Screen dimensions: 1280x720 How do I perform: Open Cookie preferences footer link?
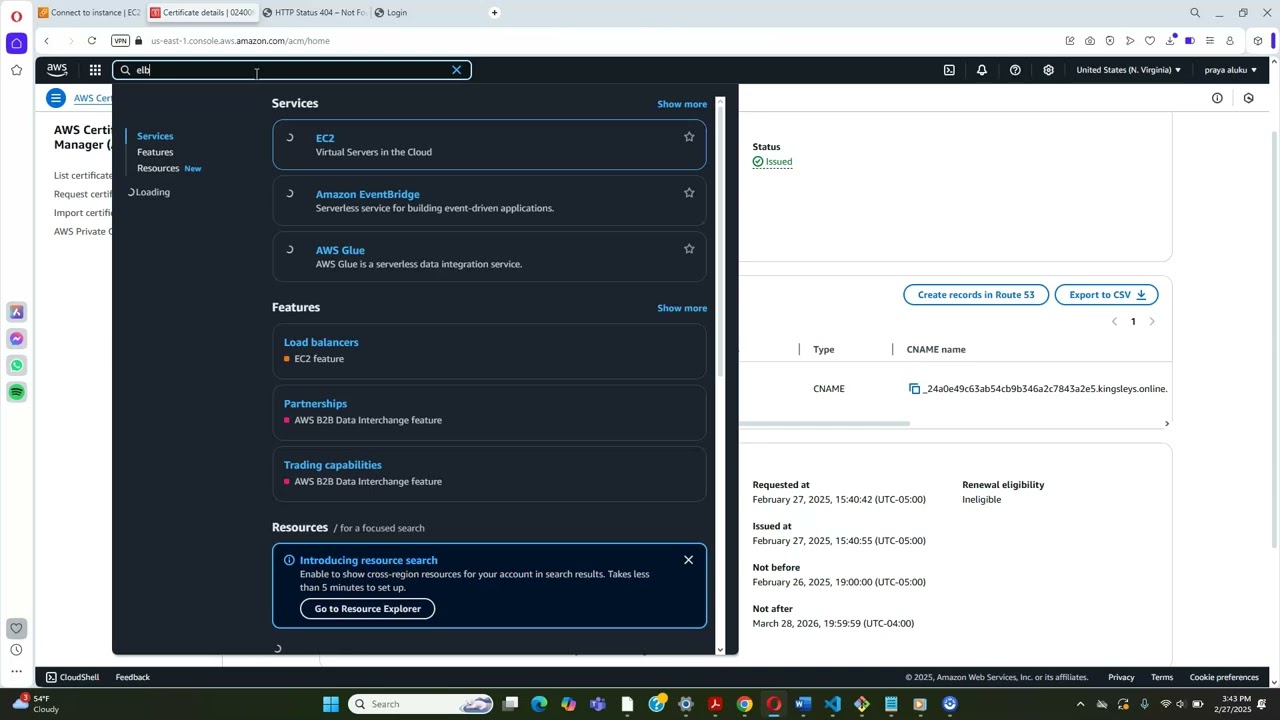pos(1224,677)
